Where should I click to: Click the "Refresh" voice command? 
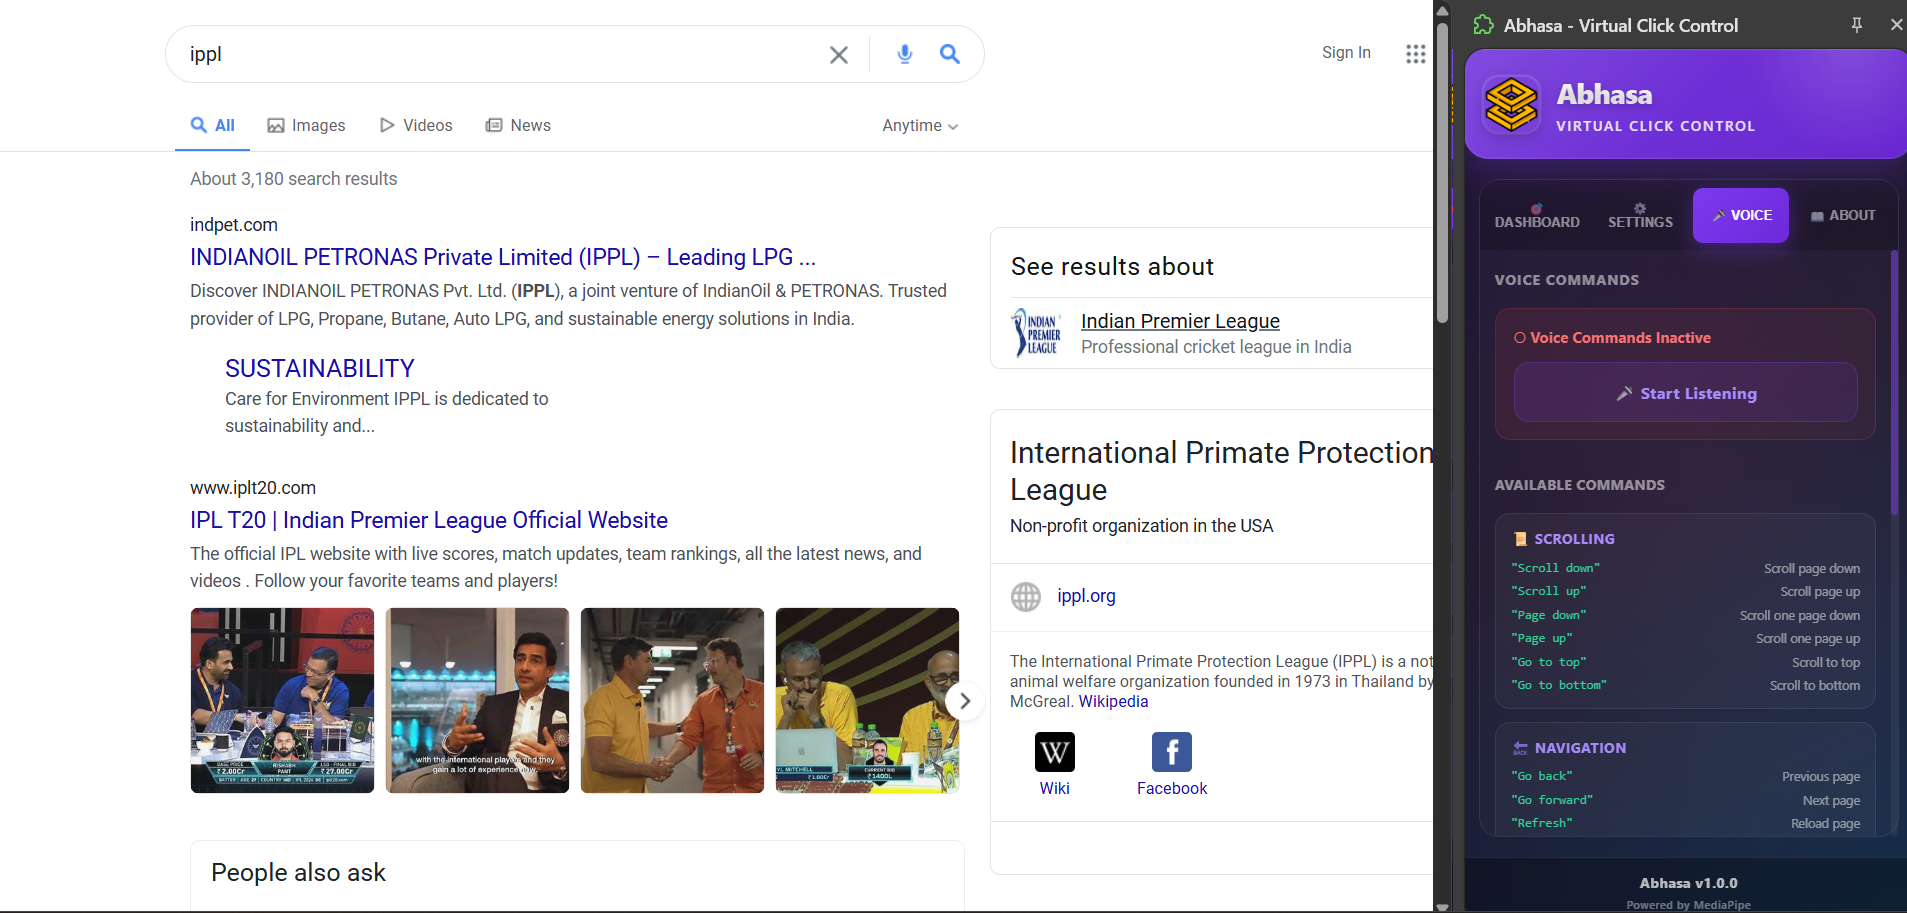coord(1541,823)
